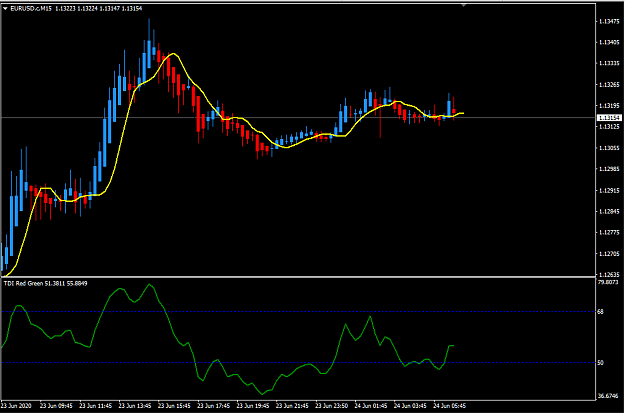
Task: Click the 50 level label in indicator scale
Action: pyautogui.click(x=600, y=363)
